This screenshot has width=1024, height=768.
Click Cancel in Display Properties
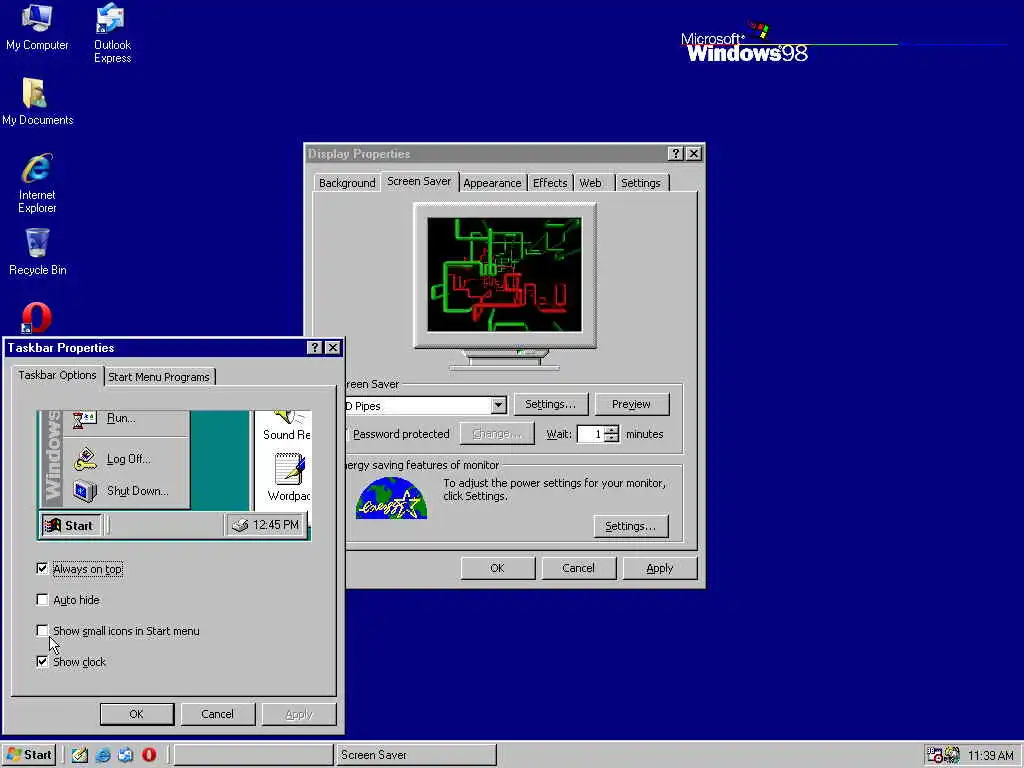coord(579,568)
